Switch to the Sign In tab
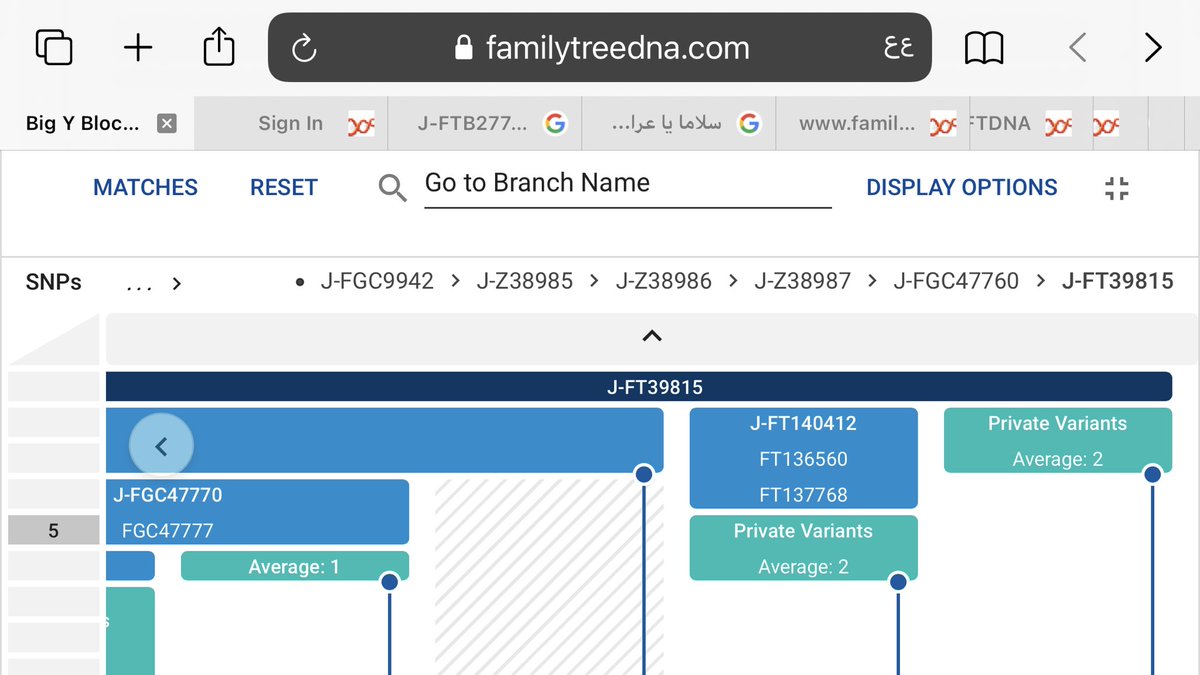Screen dimensions: 1200x675 tap(291, 123)
